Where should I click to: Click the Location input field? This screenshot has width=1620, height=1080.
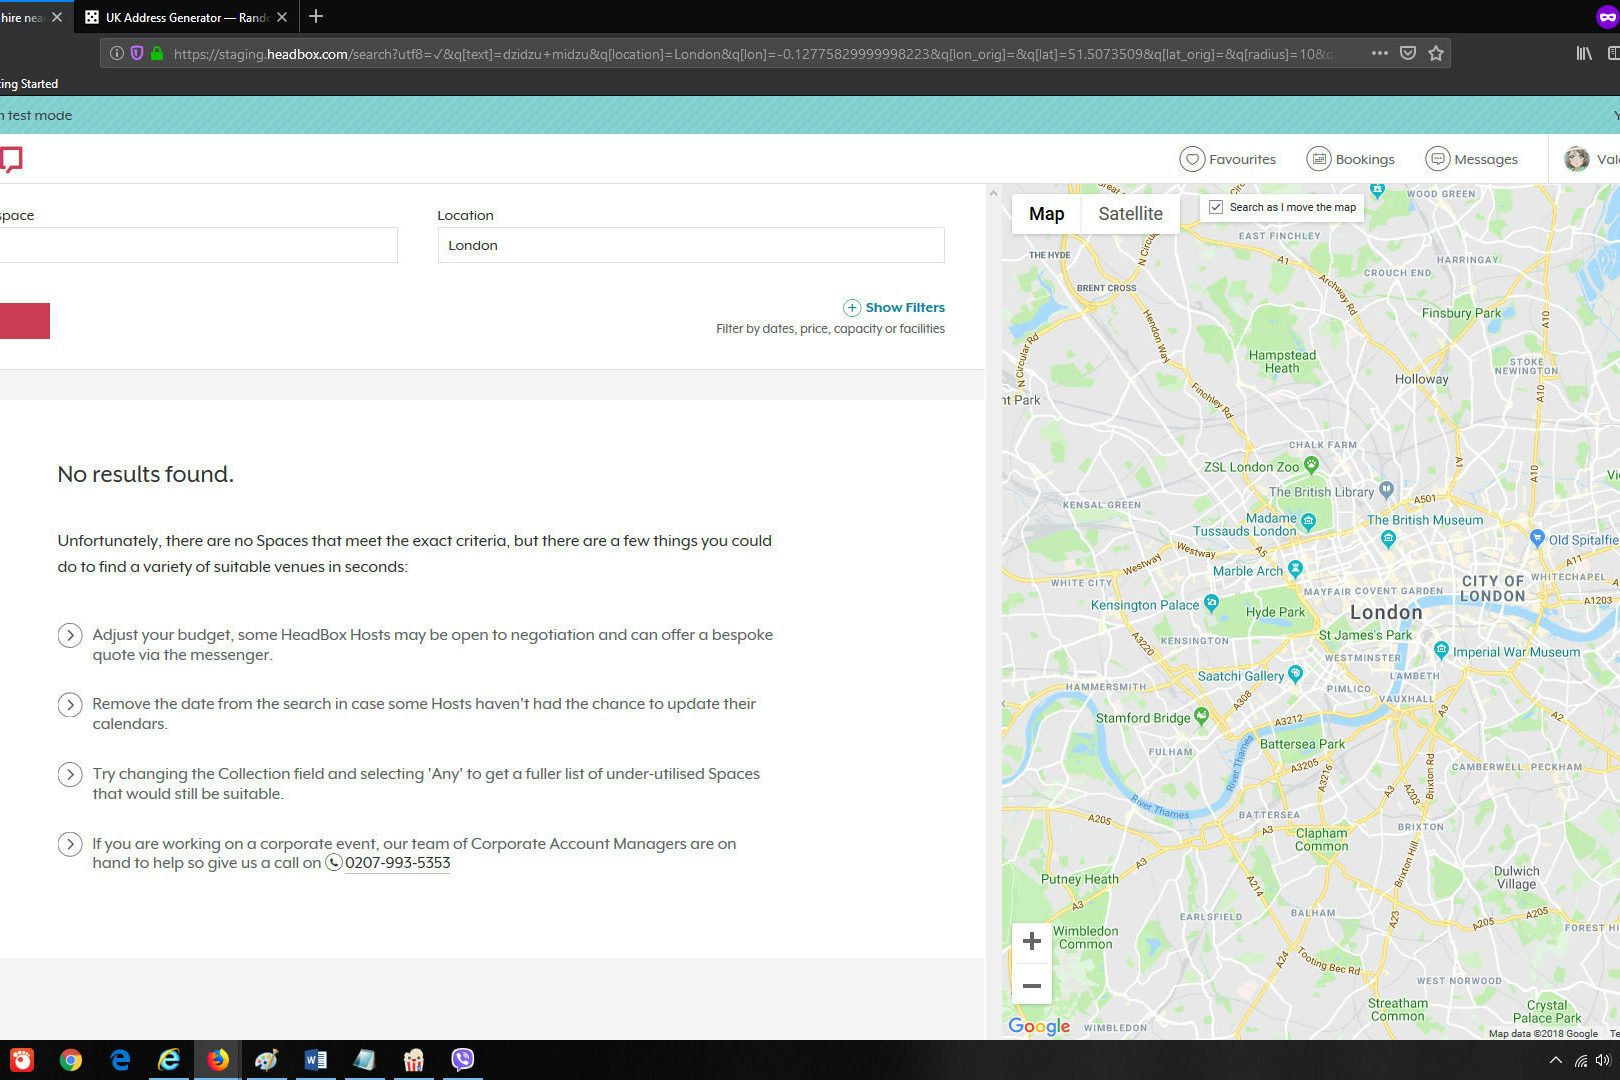pyautogui.click(x=690, y=245)
